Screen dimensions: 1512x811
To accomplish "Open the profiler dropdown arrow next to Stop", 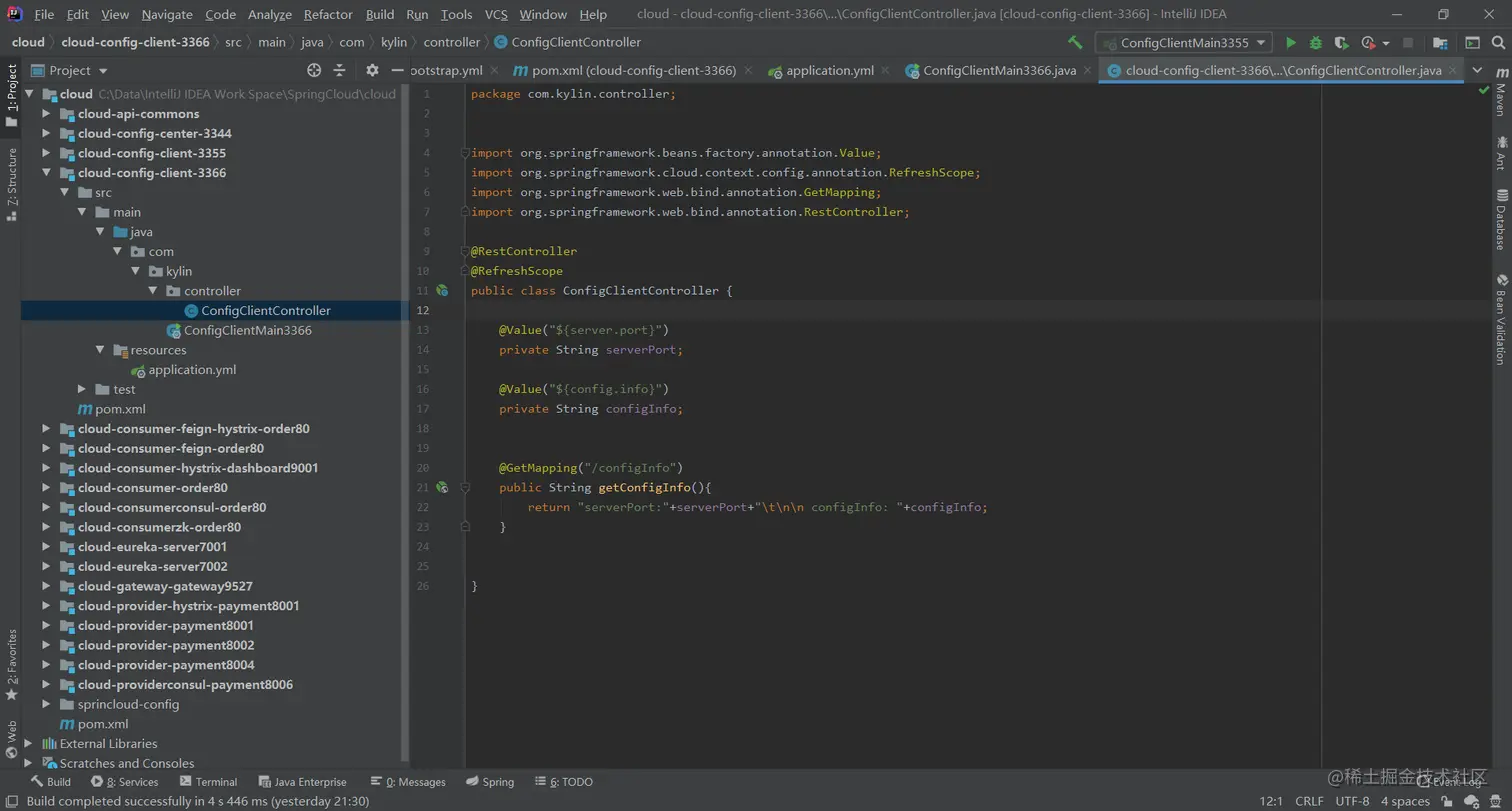I will pos(1387,43).
